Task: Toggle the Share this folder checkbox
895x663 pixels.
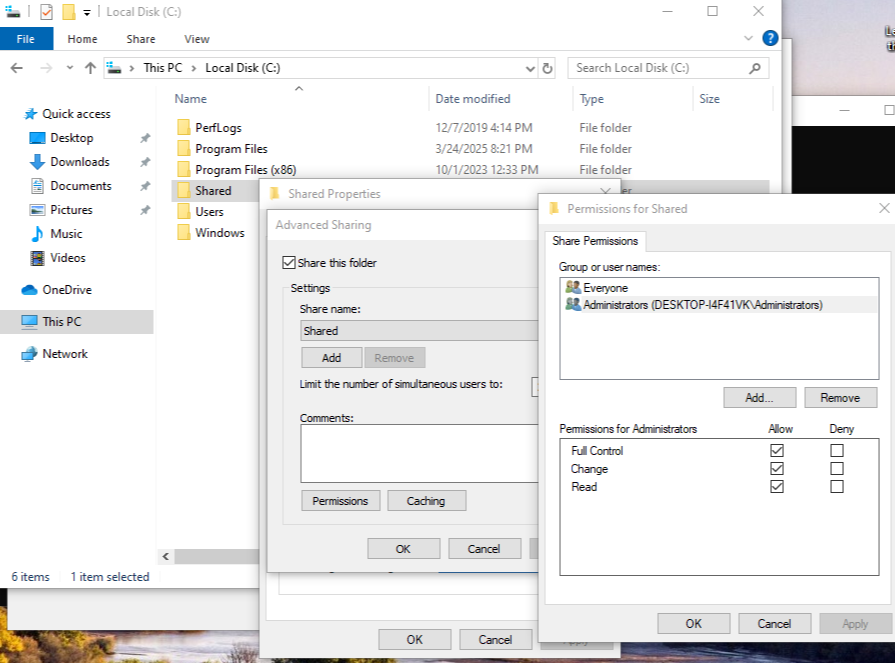Action: point(289,262)
